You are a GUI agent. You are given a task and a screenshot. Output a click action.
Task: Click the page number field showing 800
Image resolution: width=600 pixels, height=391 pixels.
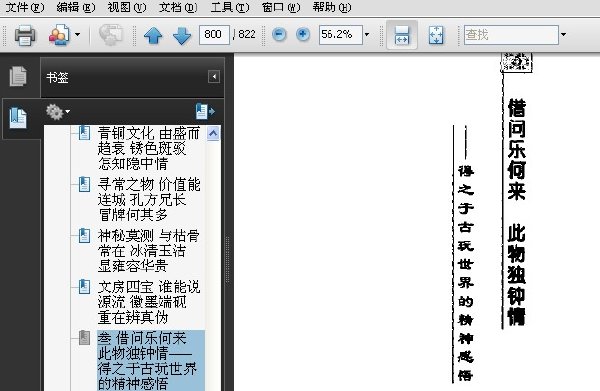click(214, 35)
